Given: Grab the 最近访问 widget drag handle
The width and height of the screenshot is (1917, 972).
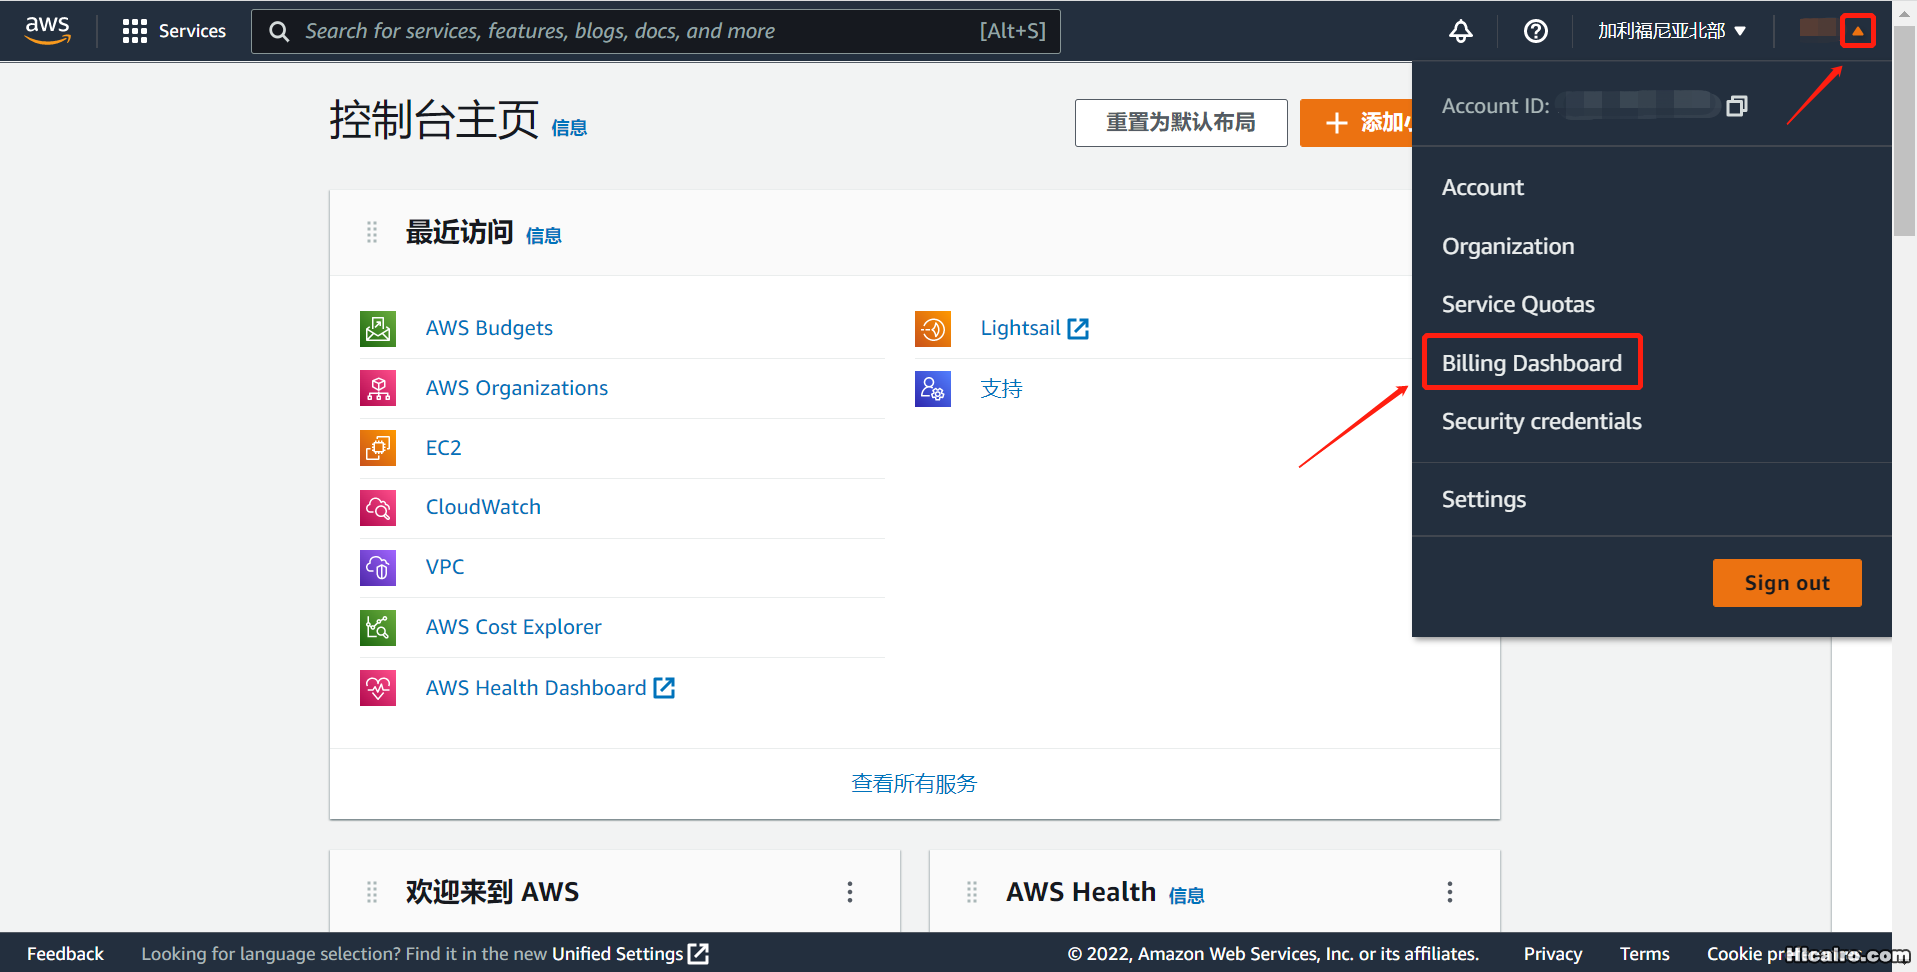Looking at the screenshot, I should point(372,233).
